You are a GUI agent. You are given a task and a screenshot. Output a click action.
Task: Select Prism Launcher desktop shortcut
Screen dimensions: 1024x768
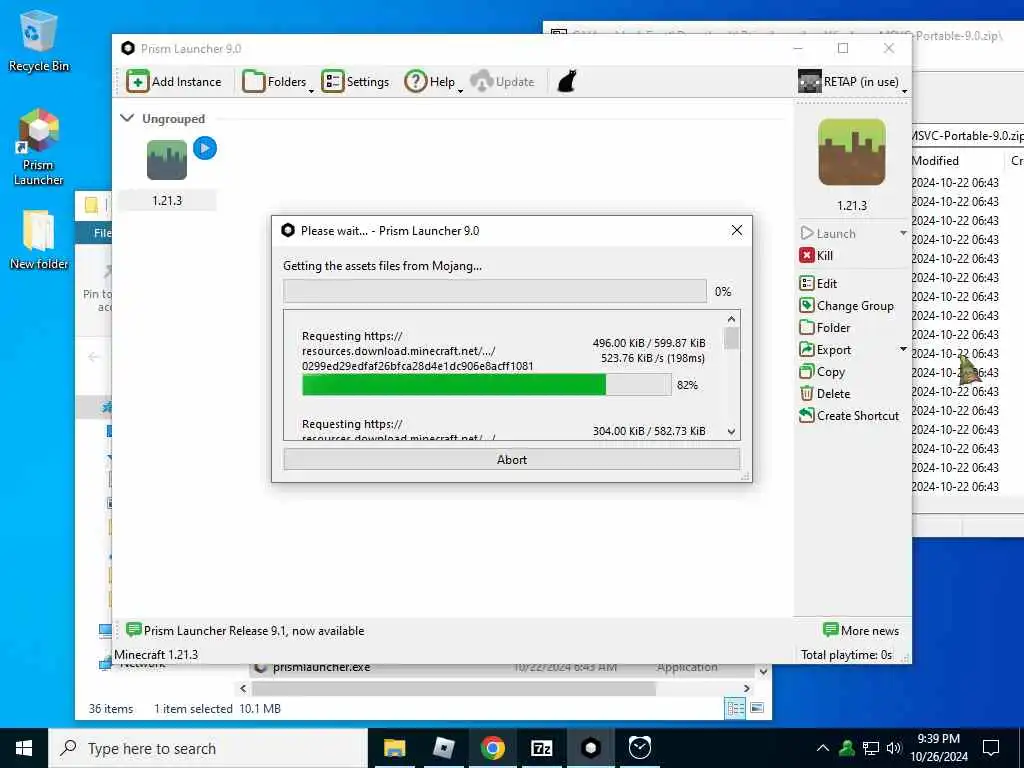(39, 148)
